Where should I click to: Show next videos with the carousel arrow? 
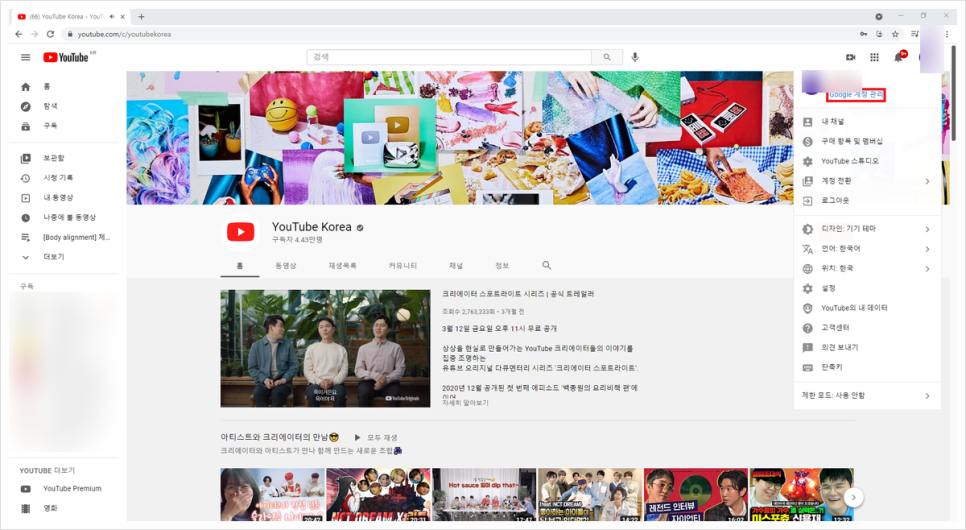(x=853, y=497)
